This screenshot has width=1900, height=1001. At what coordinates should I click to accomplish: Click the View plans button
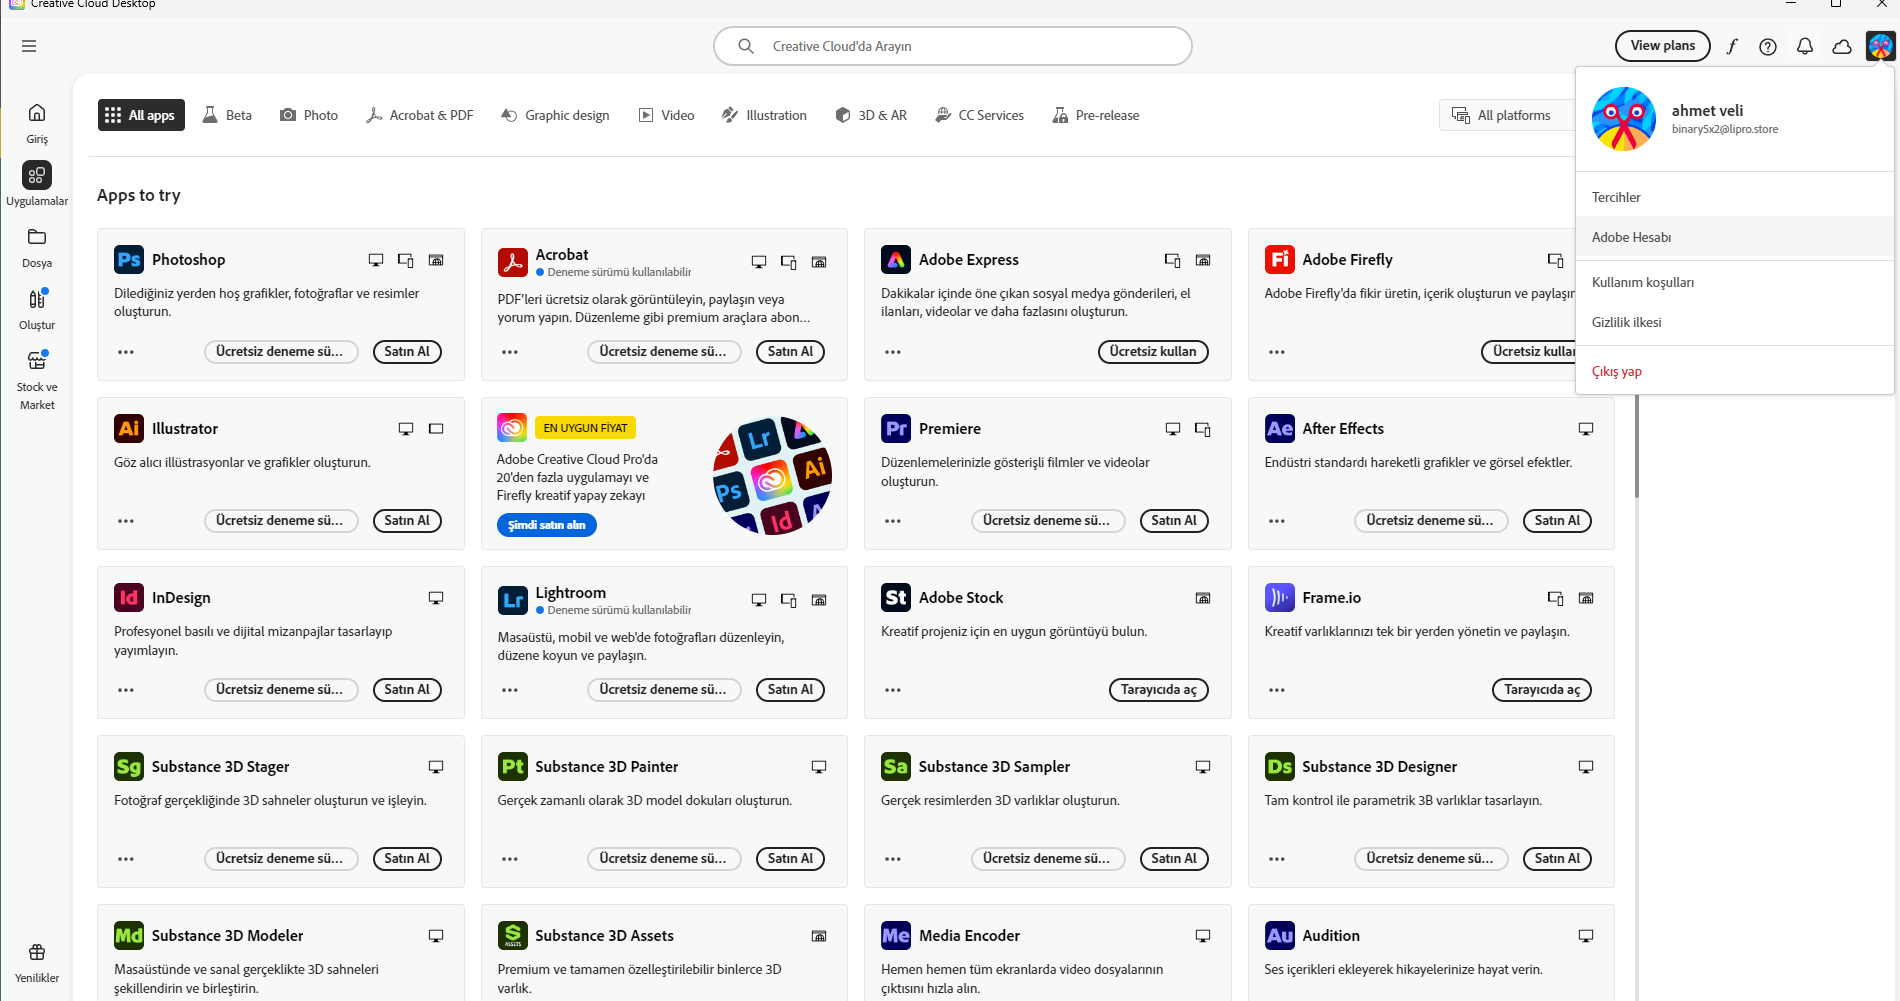1663,46
